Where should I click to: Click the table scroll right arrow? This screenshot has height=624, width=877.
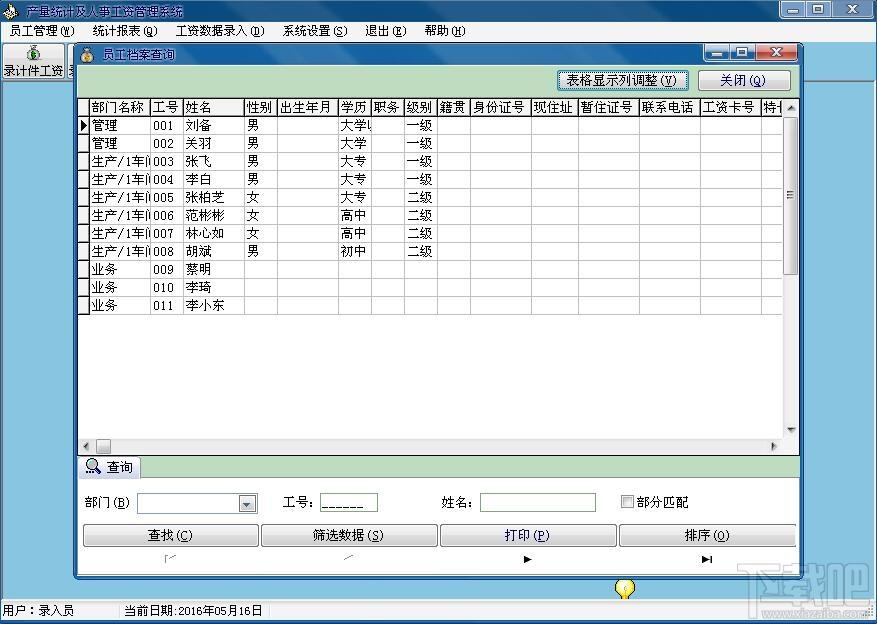pos(774,446)
